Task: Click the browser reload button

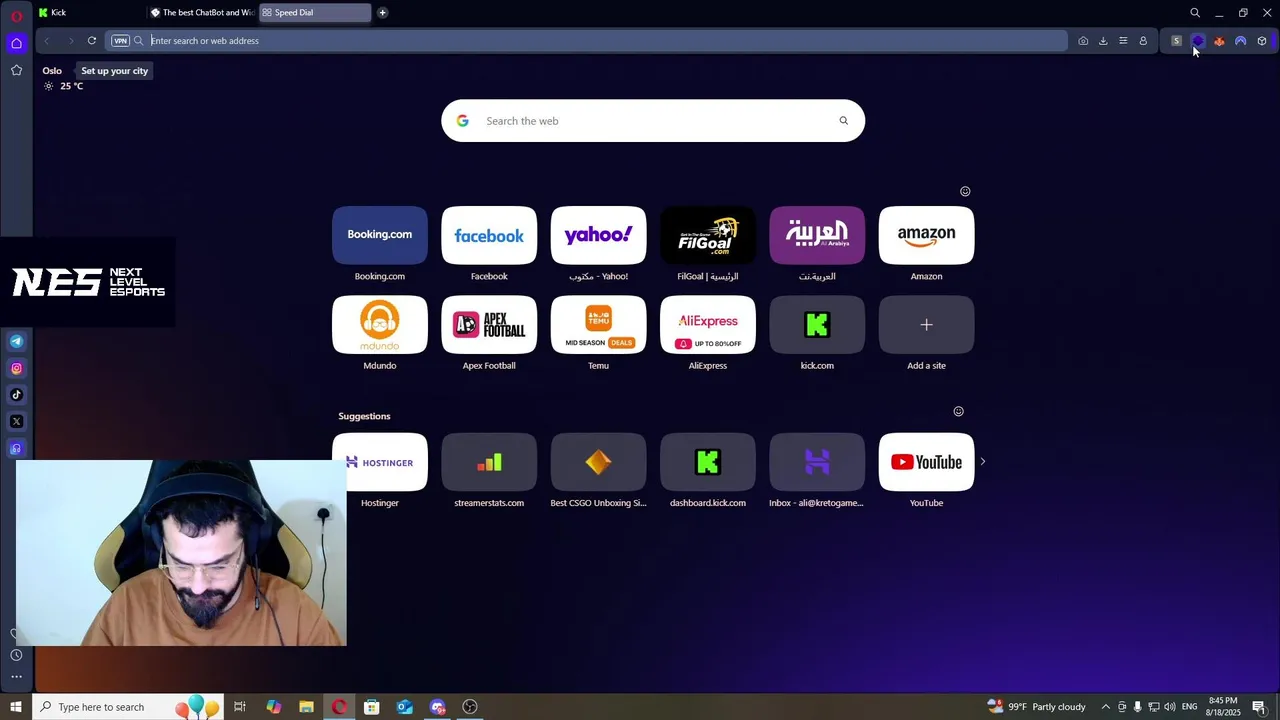Action: click(91, 41)
